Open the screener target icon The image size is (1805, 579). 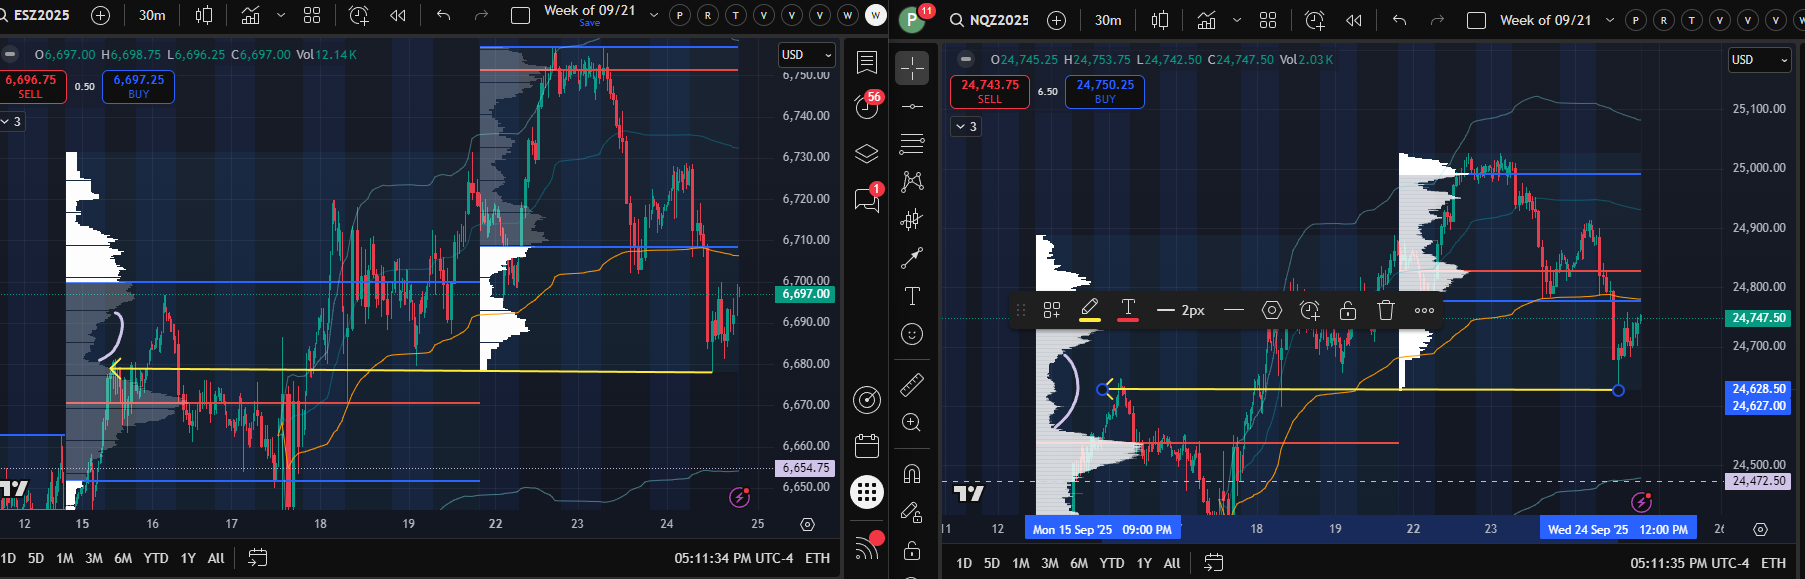point(867,400)
